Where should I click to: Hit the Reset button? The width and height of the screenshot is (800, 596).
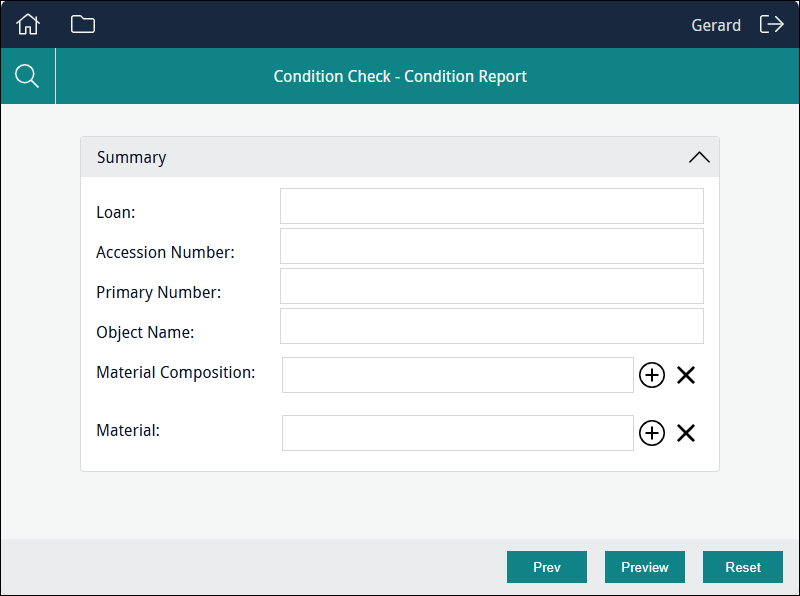pyautogui.click(x=742, y=567)
